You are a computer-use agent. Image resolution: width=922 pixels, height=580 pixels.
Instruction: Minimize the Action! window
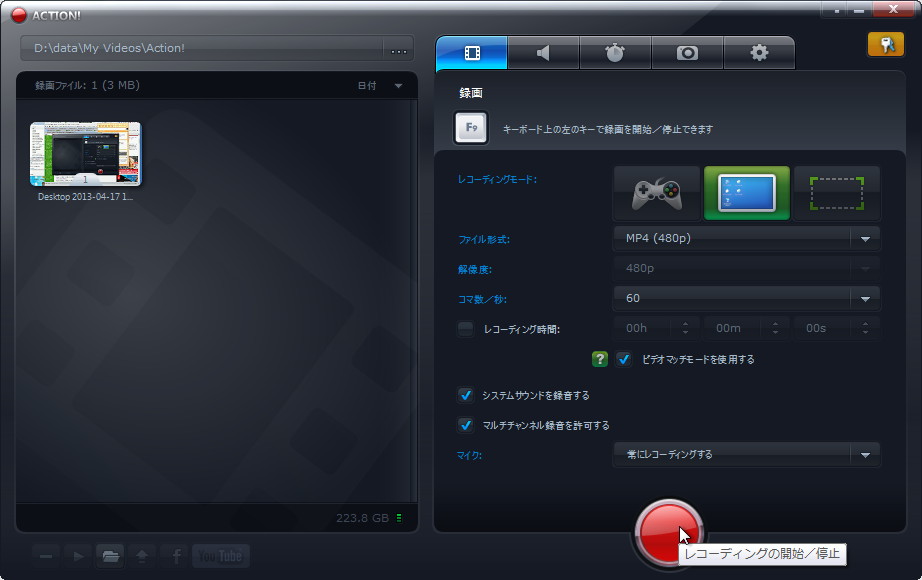pyautogui.click(x=859, y=10)
